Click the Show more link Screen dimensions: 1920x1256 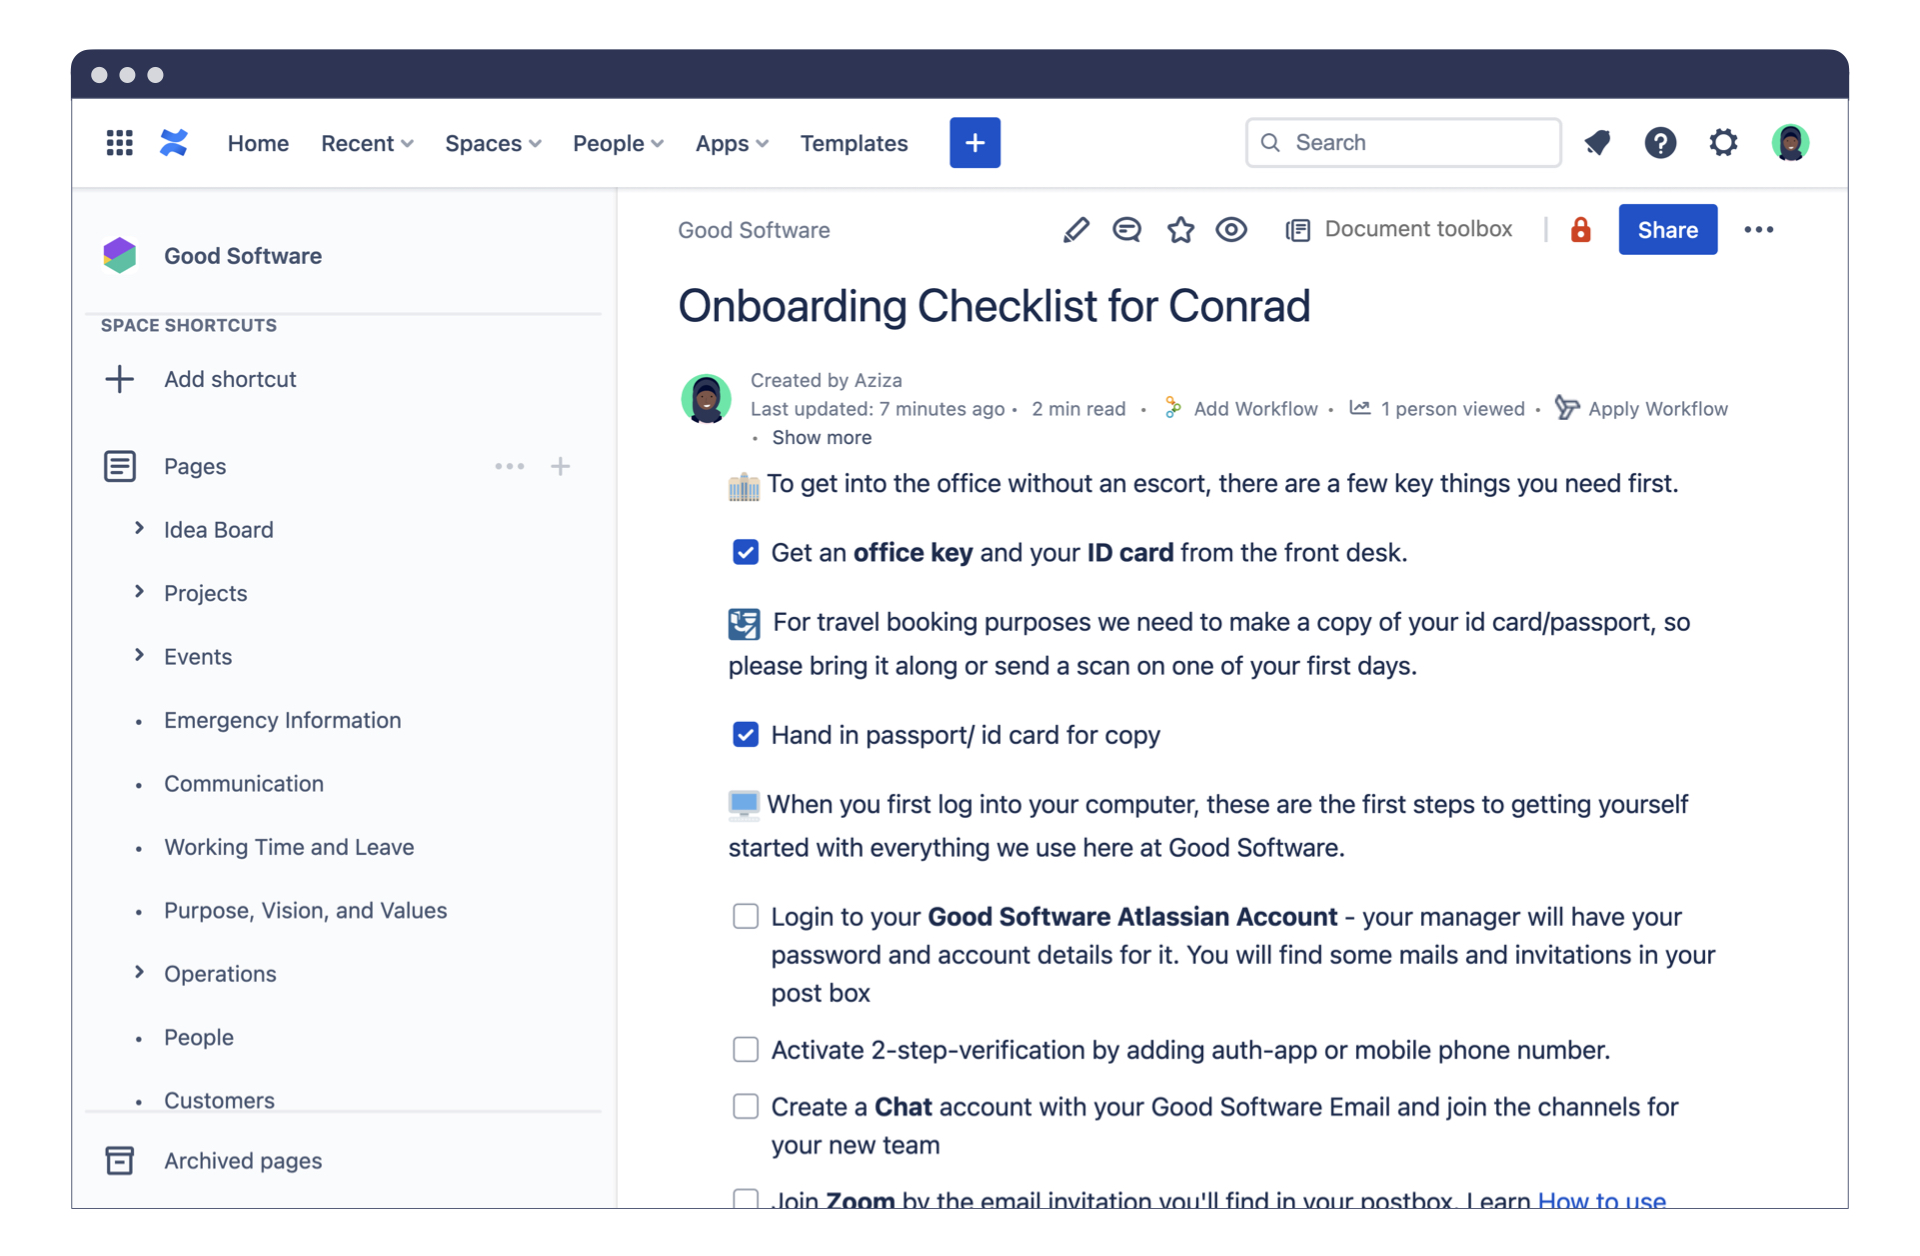[x=821, y=437]
